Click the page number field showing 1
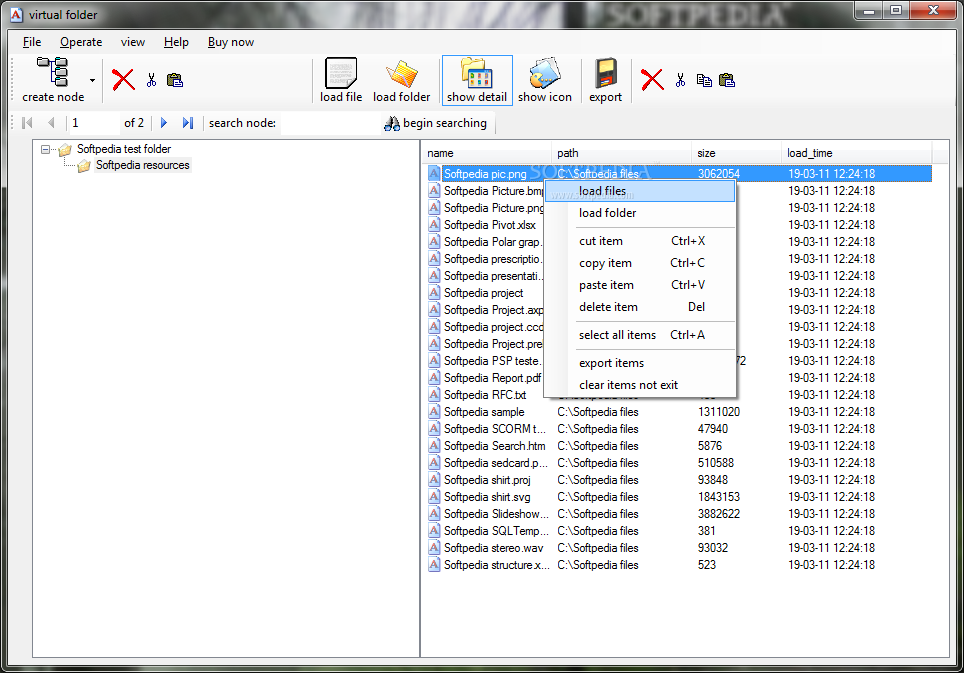Viewport: 964px width, 673px height. click(93, 123)
